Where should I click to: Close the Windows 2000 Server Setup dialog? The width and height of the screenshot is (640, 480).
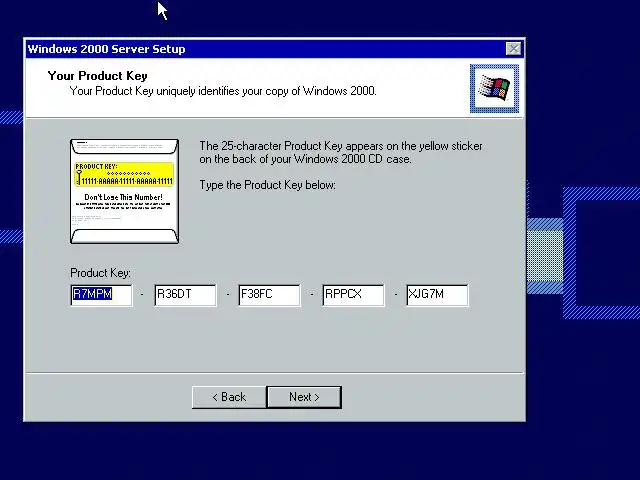coord(513,49)
